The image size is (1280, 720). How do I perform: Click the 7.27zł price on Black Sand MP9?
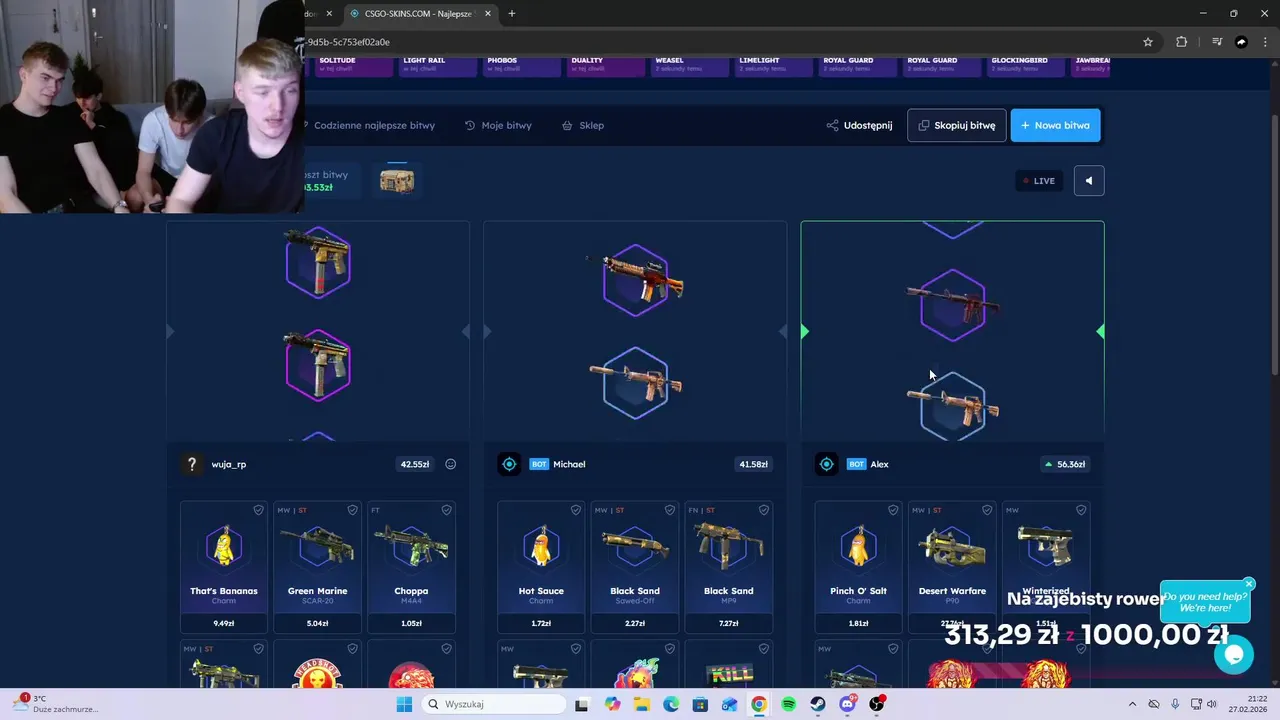pyautogui.click(x=728, y=623)
